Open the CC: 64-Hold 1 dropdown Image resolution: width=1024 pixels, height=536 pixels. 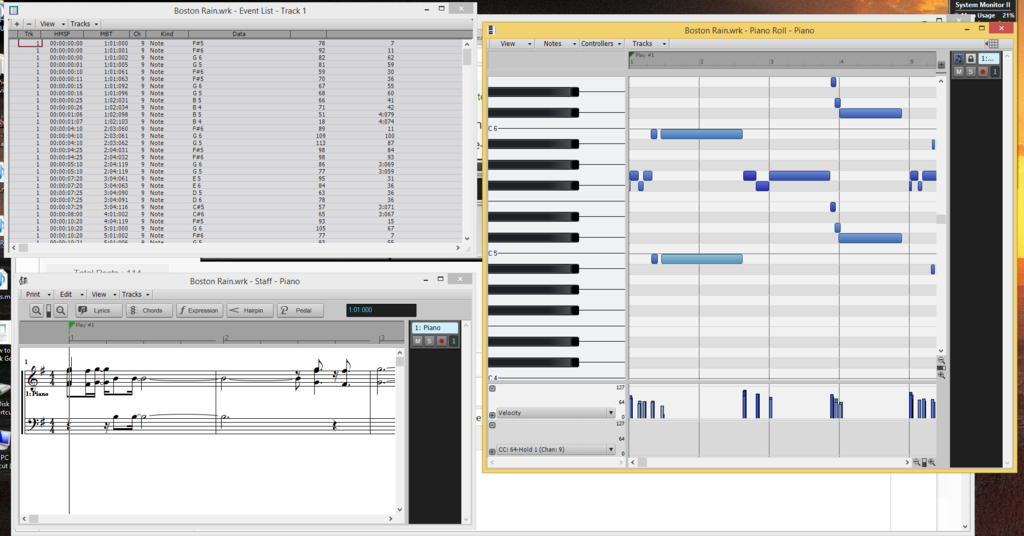tap(610, 450)
